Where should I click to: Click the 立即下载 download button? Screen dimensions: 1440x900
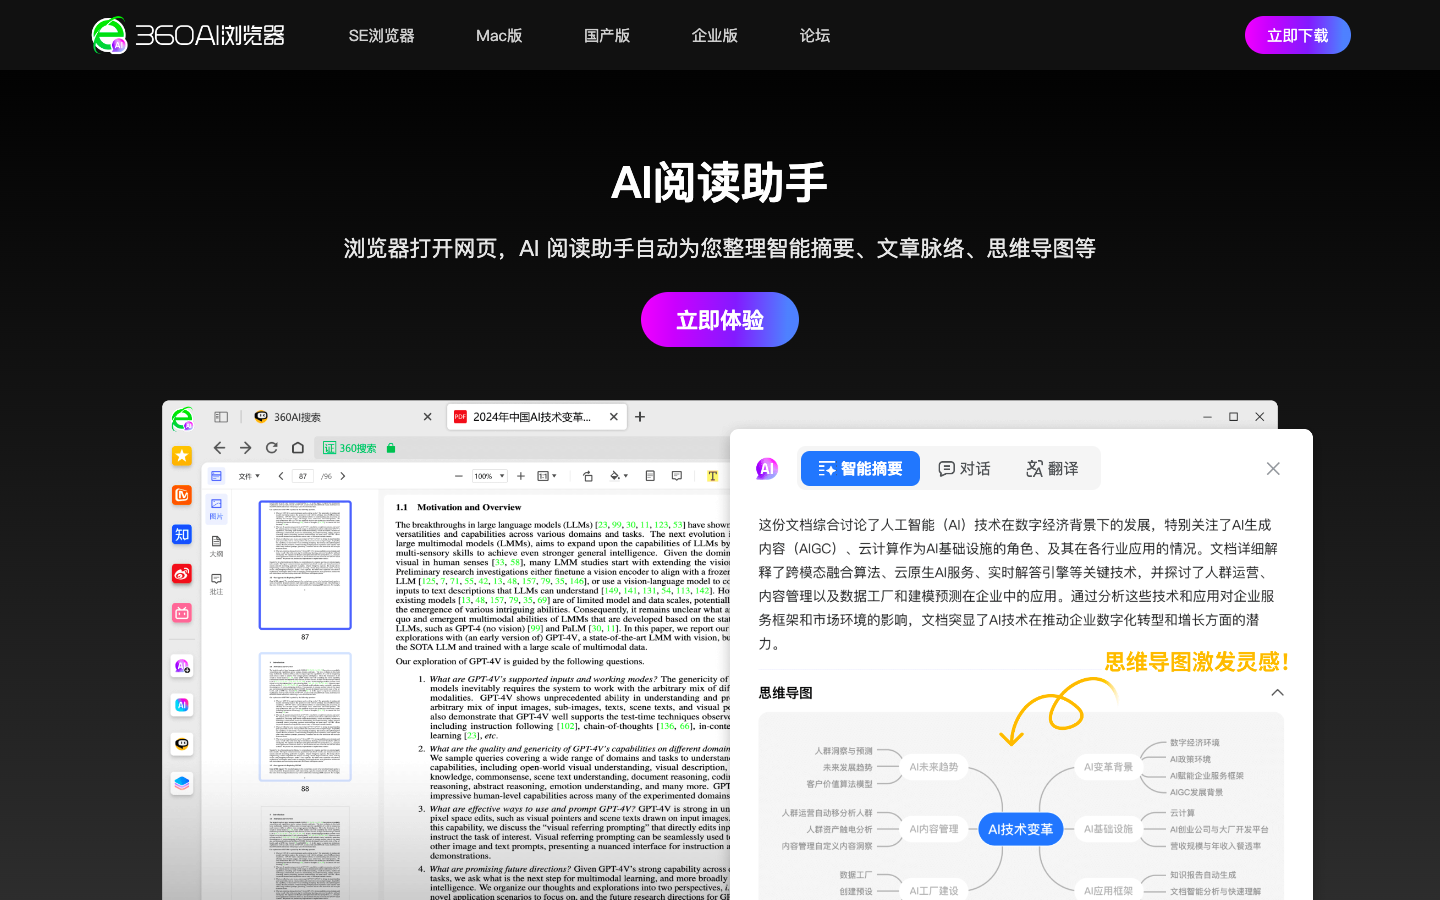coord(1298,35)
